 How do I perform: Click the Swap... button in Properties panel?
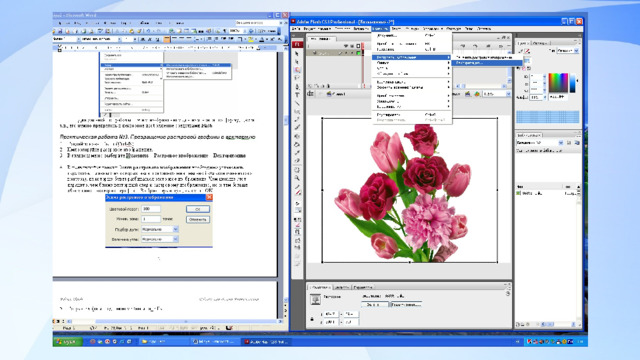tap(375, 304)
